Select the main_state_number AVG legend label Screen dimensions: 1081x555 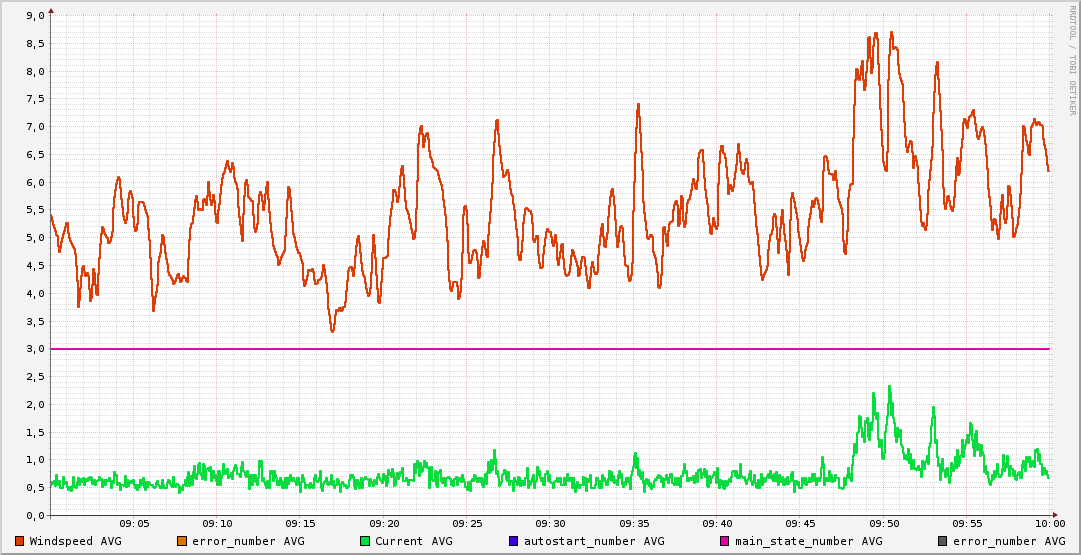click(x=809, y=541)
